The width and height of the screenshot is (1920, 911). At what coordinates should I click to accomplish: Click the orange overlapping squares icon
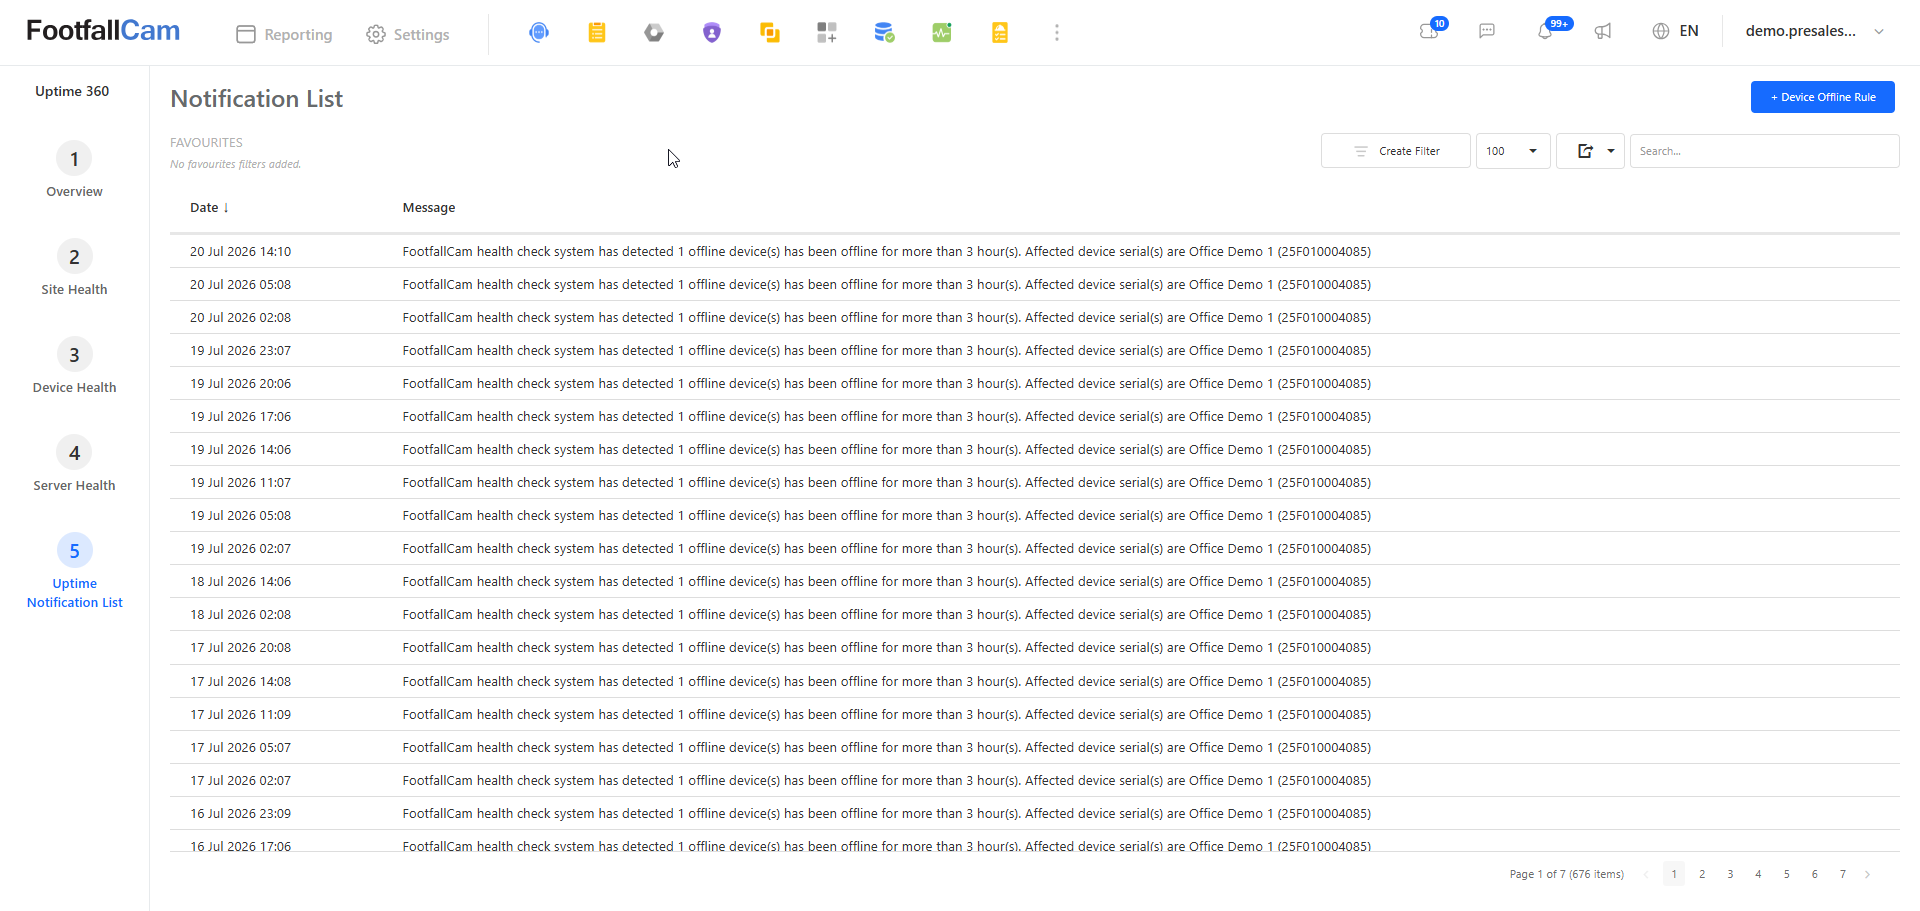tap(770, 33)
